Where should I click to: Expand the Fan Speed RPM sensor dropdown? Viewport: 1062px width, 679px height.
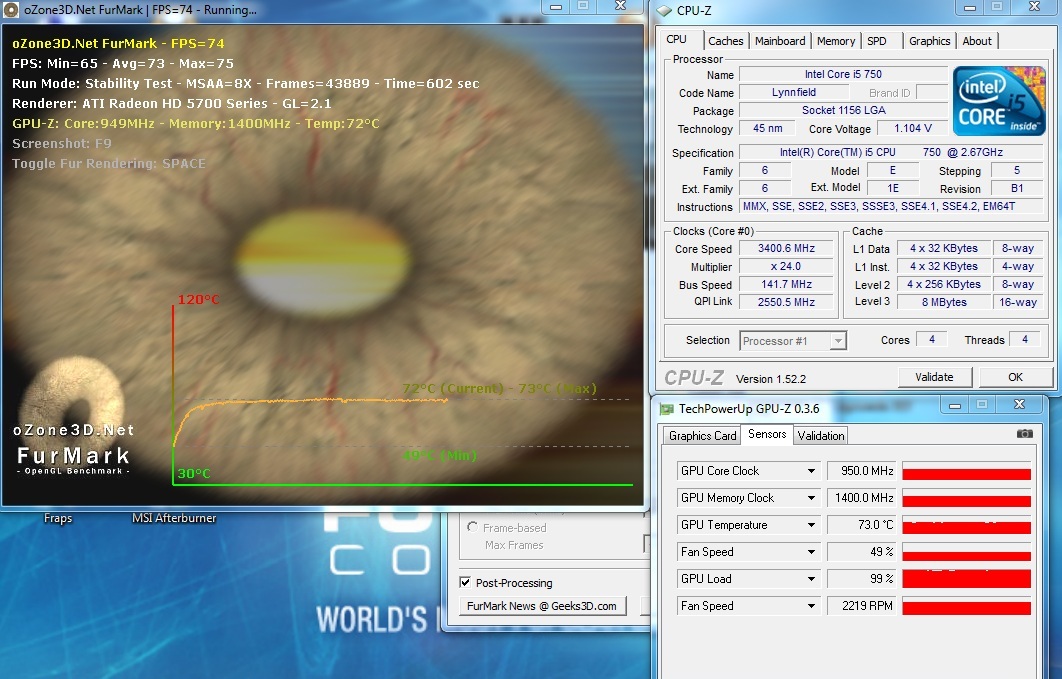(x=811, y=606)
